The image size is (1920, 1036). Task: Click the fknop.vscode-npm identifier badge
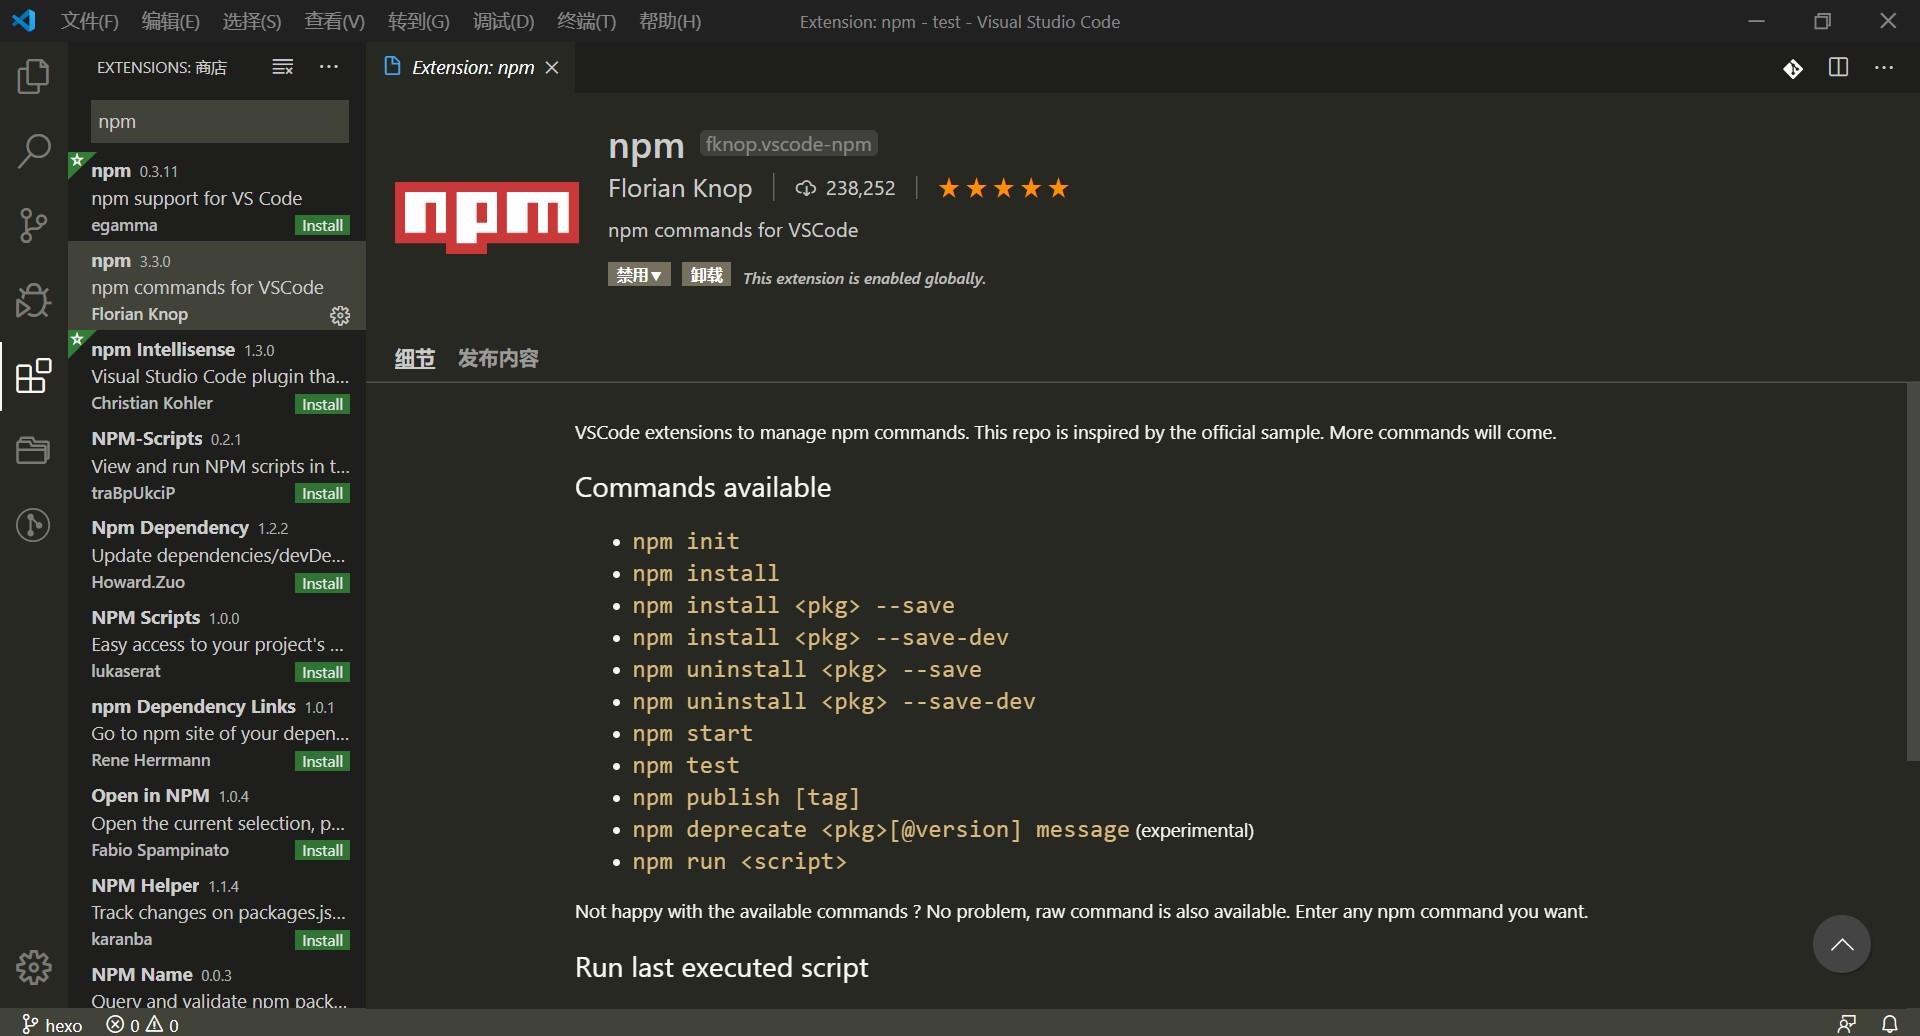point(788,144)
